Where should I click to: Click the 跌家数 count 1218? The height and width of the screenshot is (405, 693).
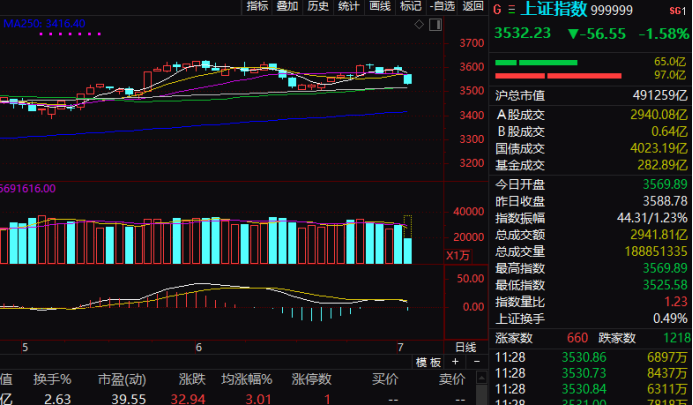click(x=677, y=338)
